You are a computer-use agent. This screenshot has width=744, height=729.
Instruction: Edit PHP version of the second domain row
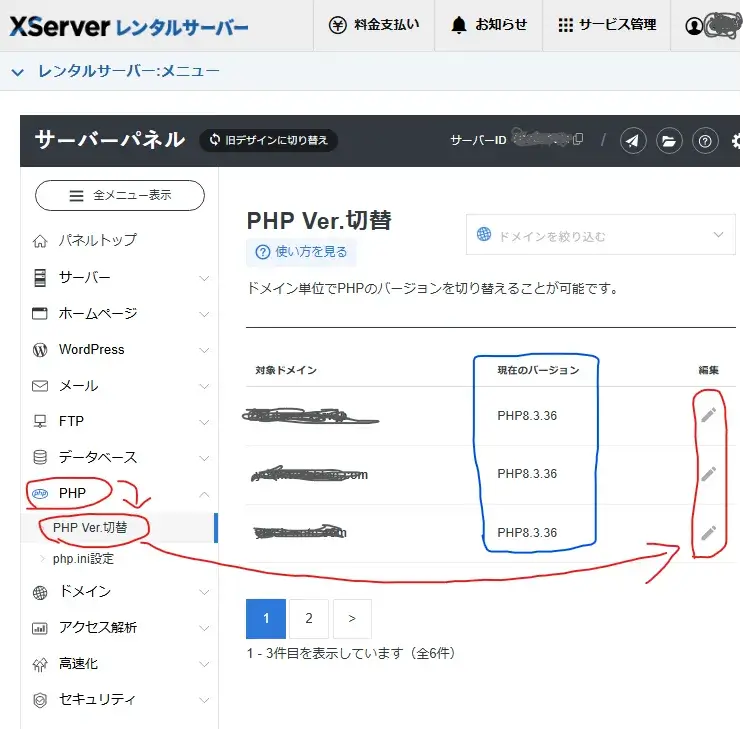[x=708, y=474]
